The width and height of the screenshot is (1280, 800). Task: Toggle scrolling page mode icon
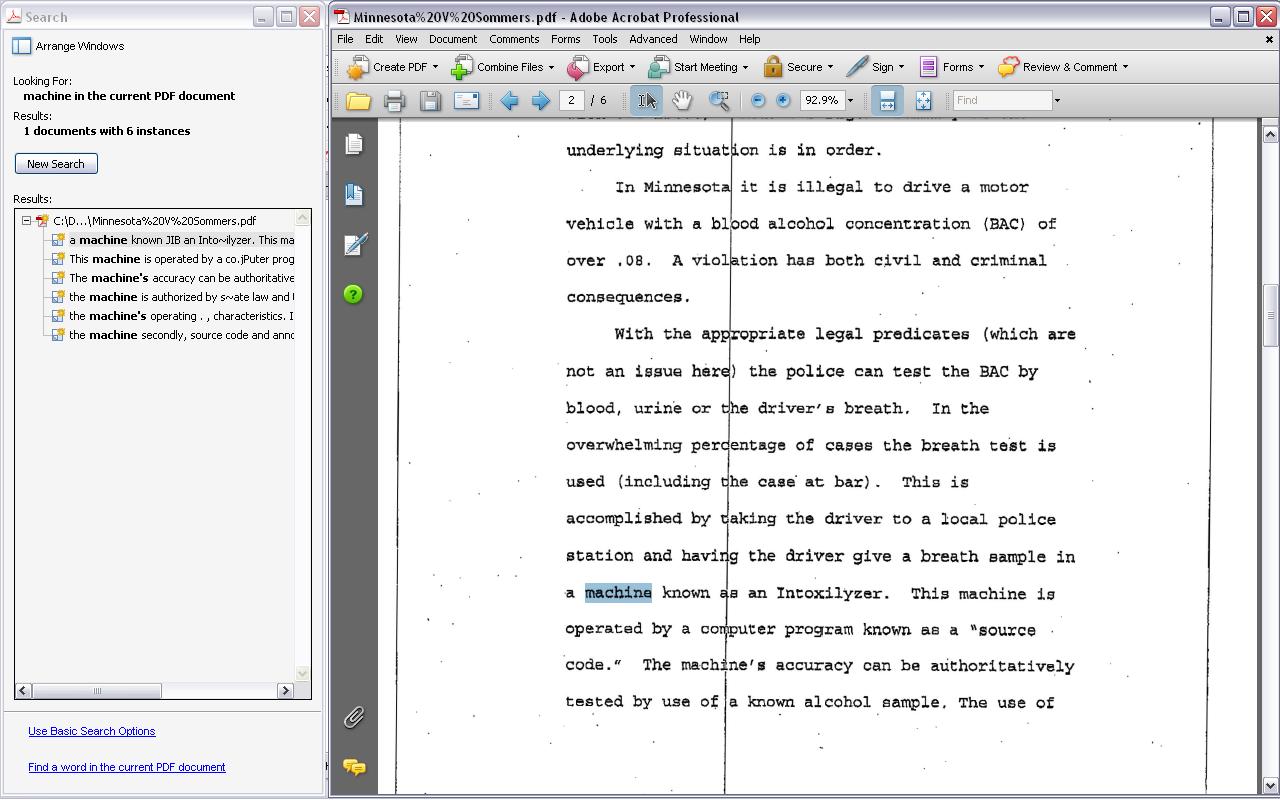point(887,100)
